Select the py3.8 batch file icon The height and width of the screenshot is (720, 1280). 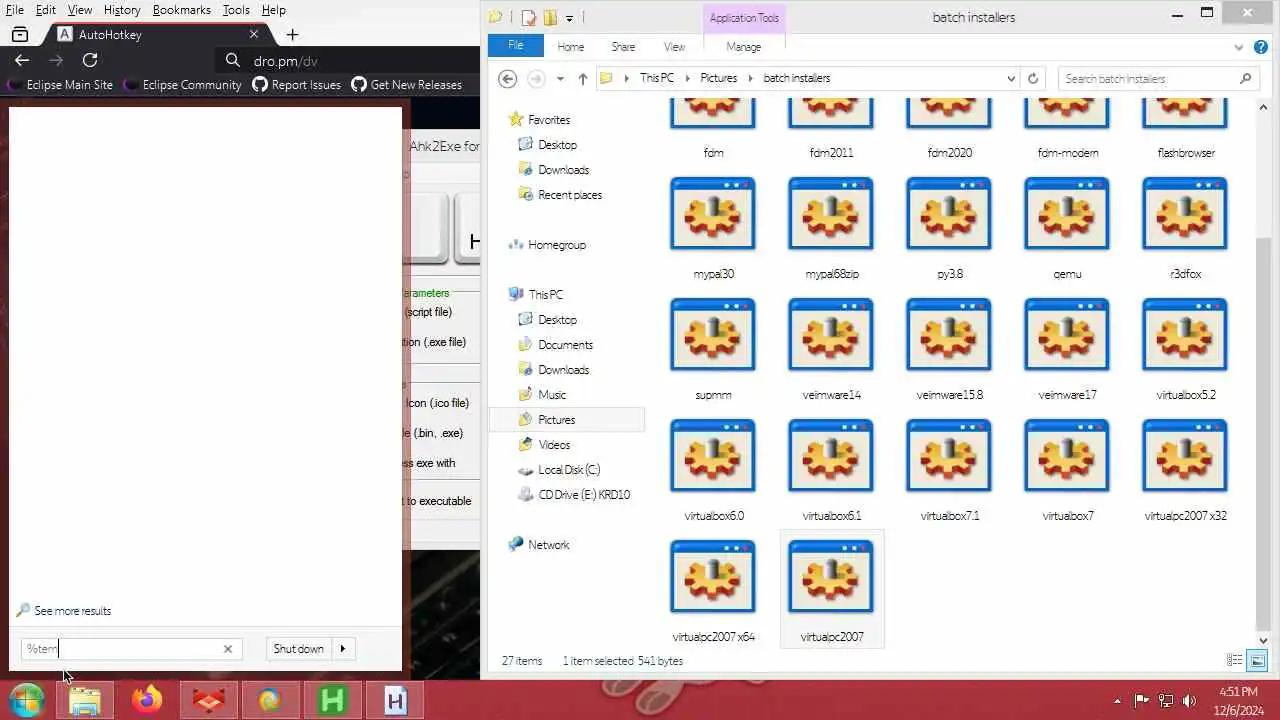(x=949, y=214)
